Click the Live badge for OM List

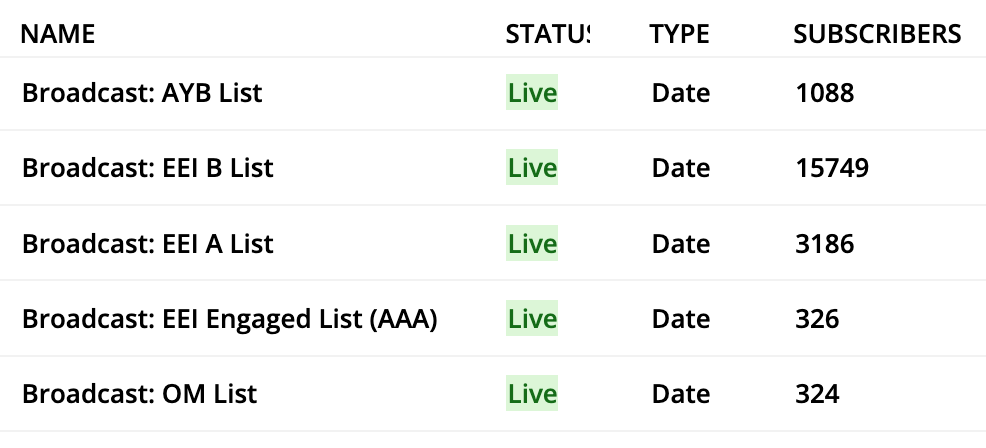(x=532, y=394)
